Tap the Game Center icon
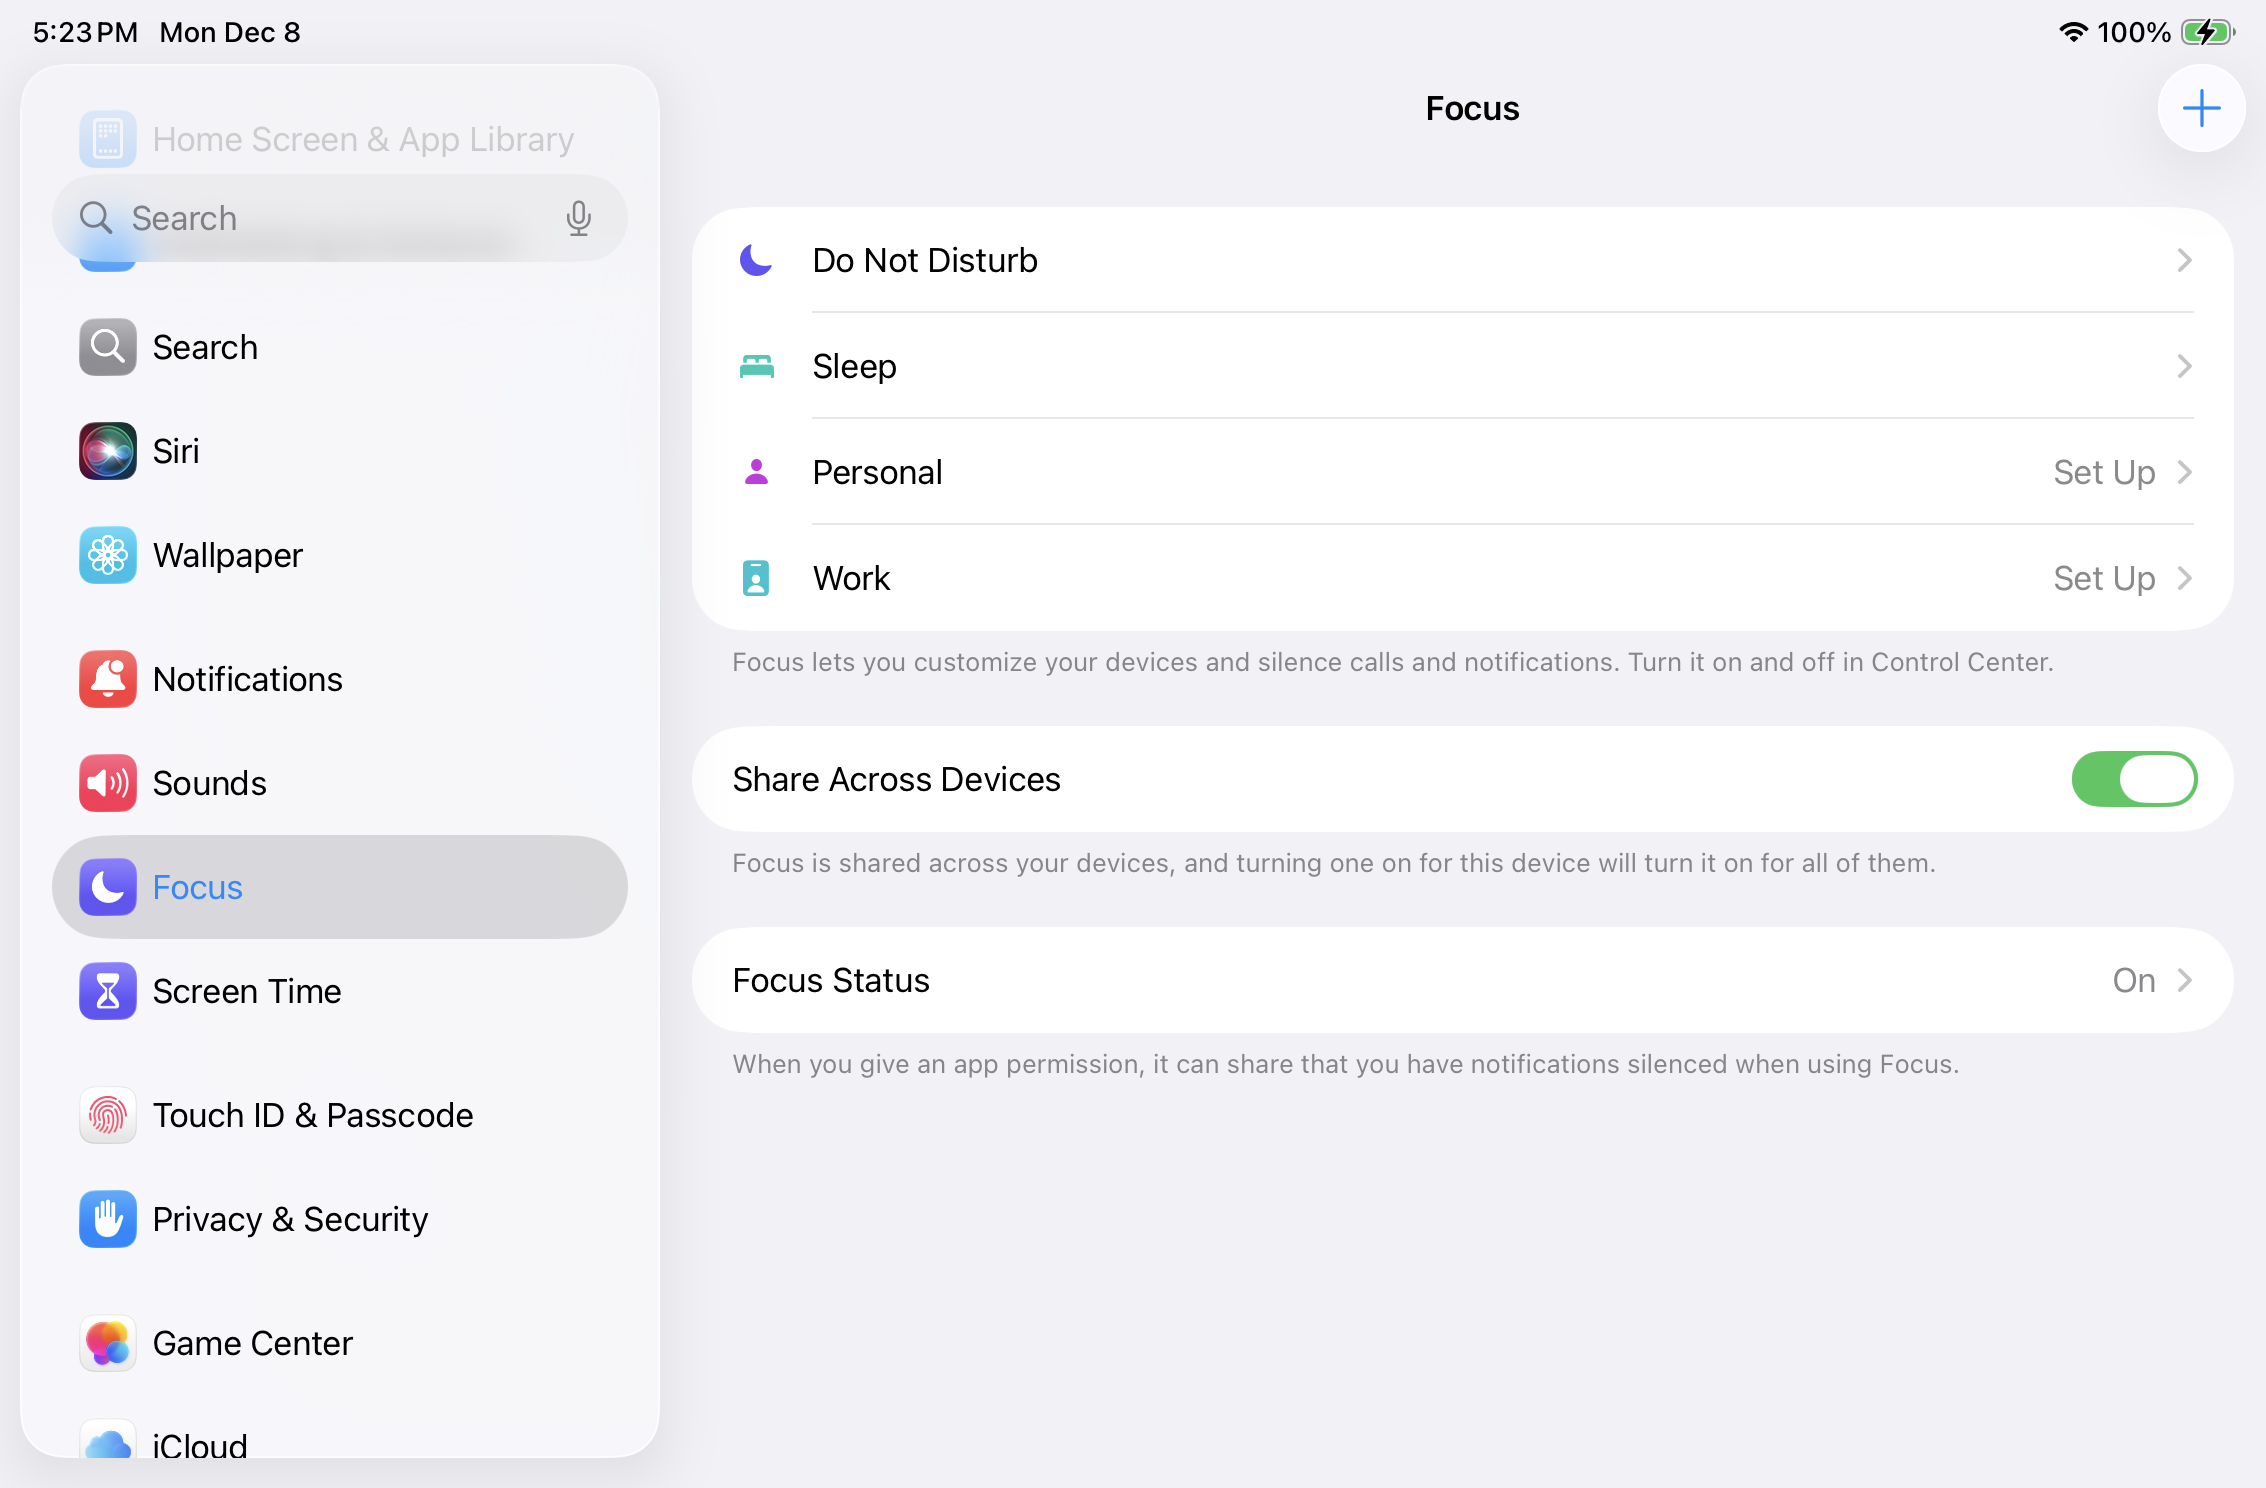Viewport: 2266px width, 1488px height. pyautogui.click(x=108, y=1343)
